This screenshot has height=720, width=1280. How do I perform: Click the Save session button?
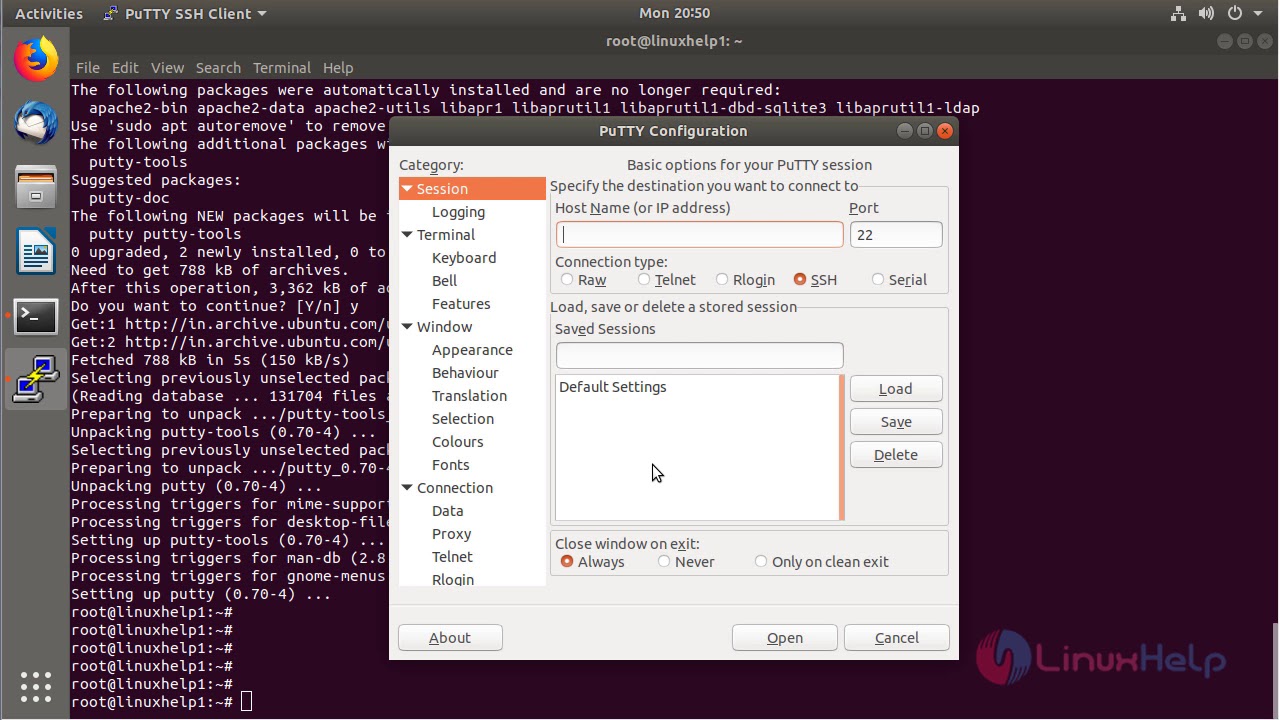pyautogui.click(x=896, y=422)
